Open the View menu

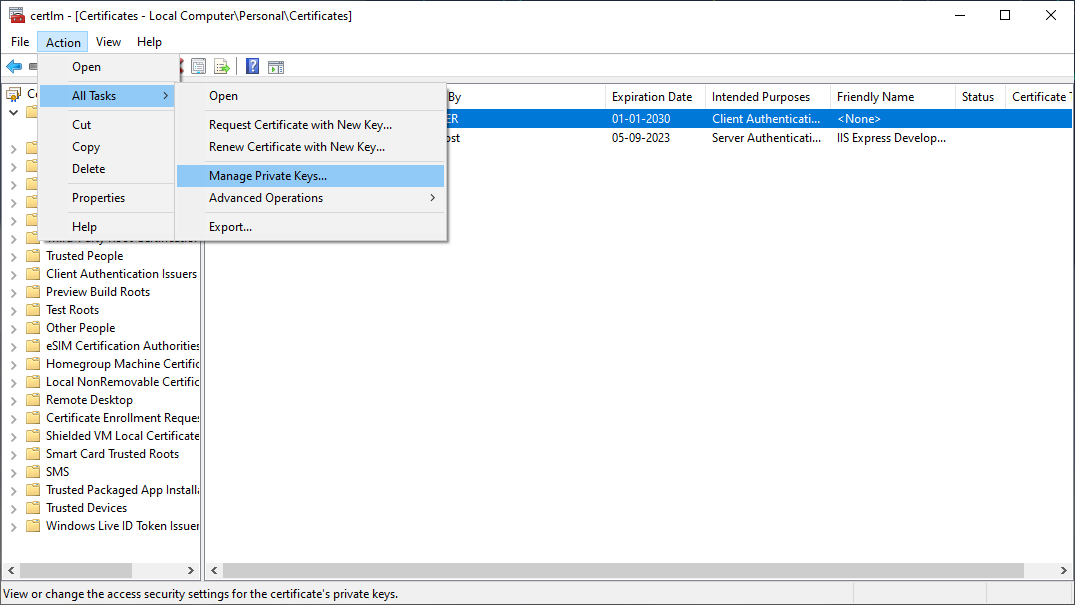point(108,42)
